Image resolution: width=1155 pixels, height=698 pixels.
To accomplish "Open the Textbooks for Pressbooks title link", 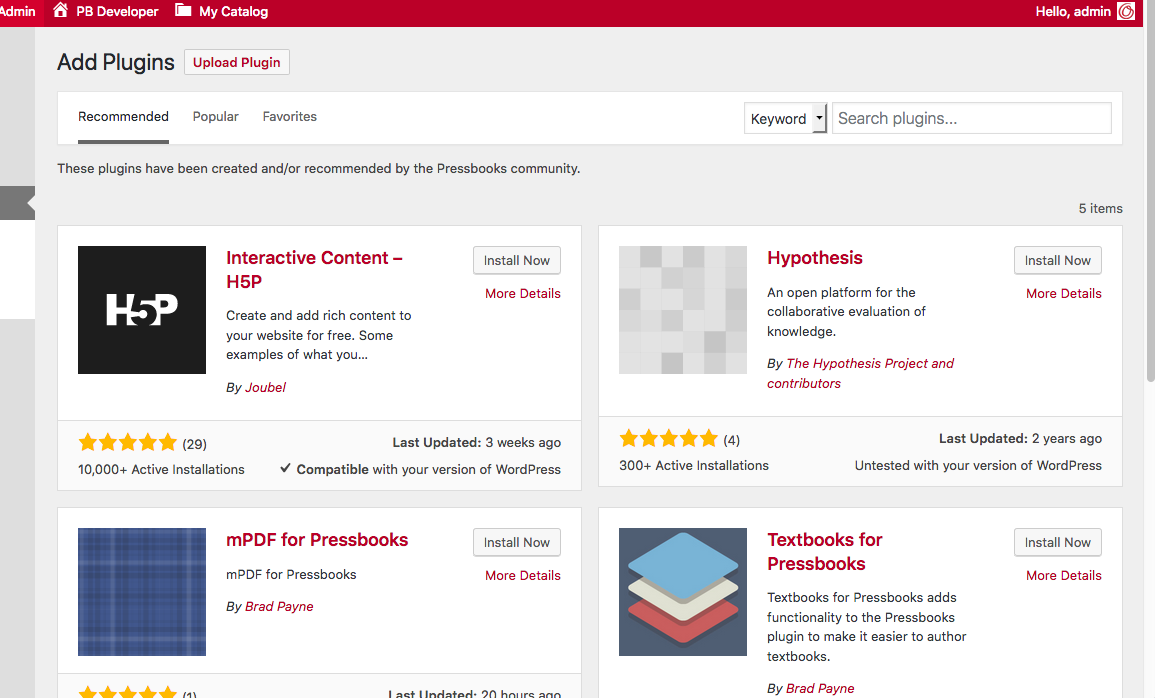I will point(824,551).
